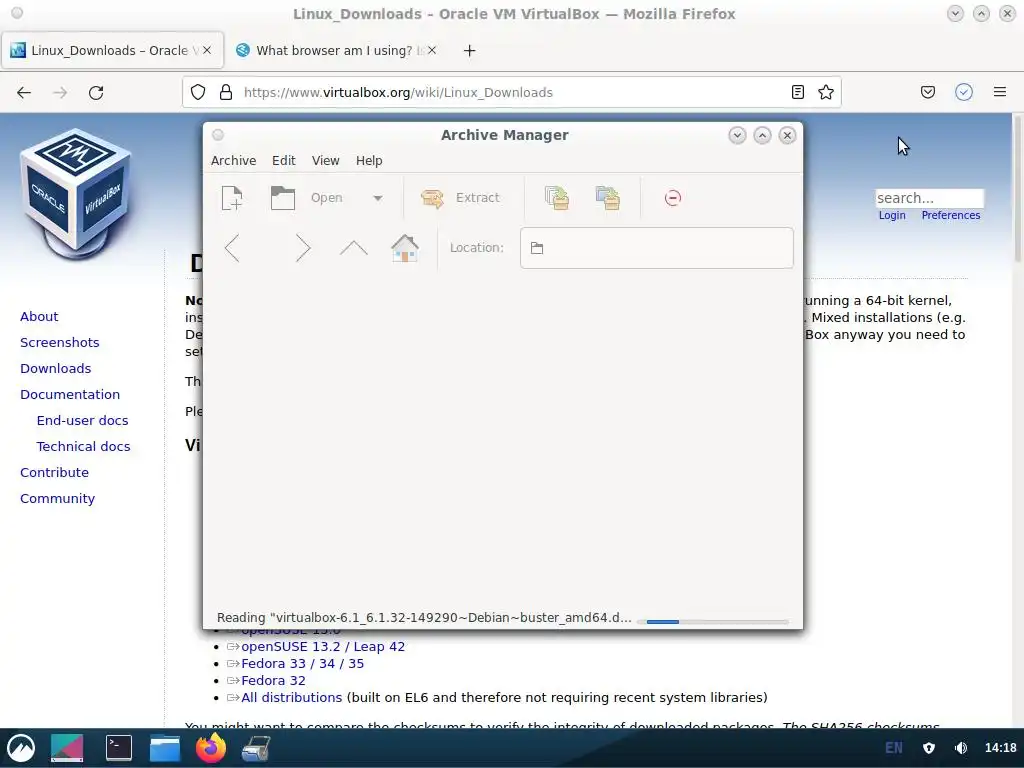
Task: Open the Technical docs link
Action: [83, 447]
